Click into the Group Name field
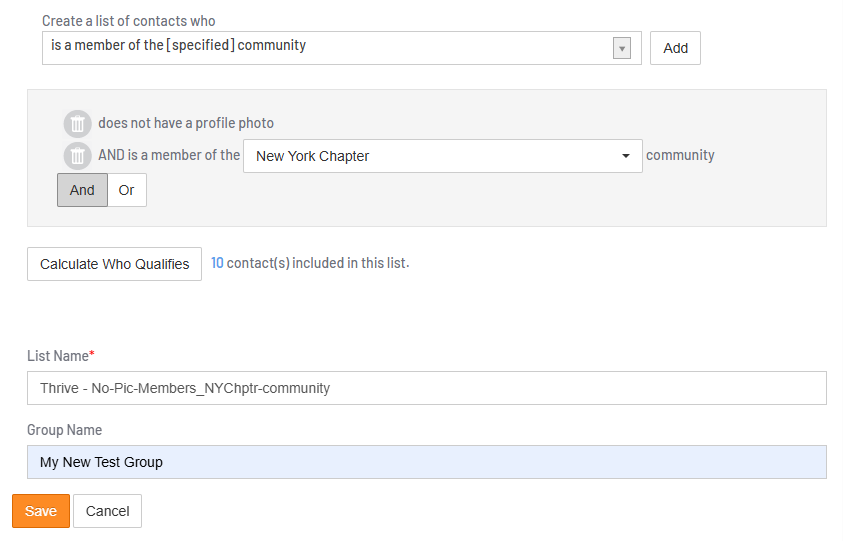This screenshot has height=541, width=843. [426, 462]
